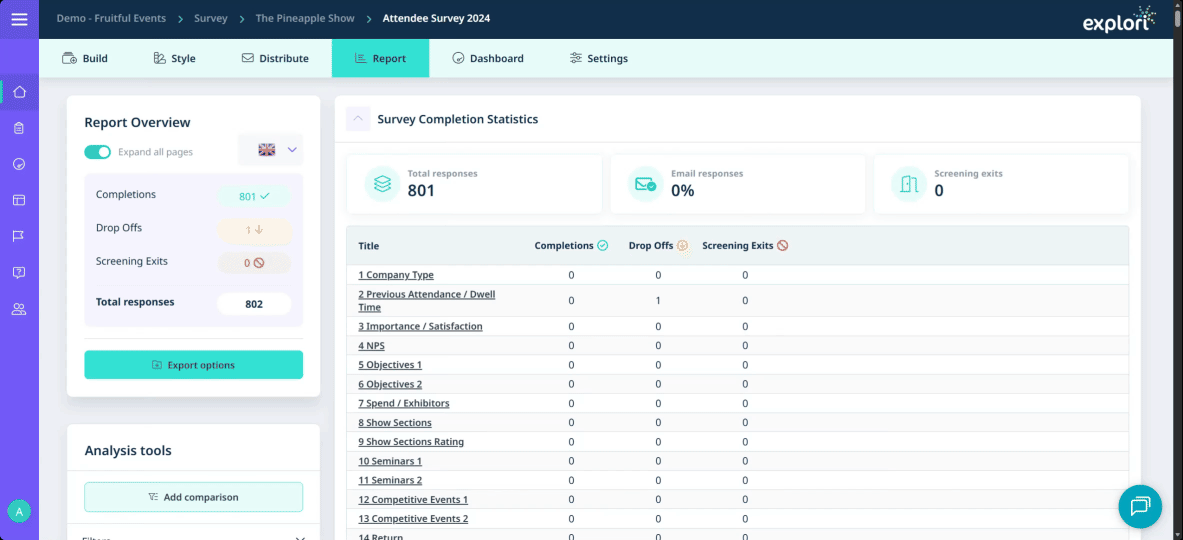The image size is (1183, 540).
Task: Go to the Distribute tab
Action: point(275,58)
